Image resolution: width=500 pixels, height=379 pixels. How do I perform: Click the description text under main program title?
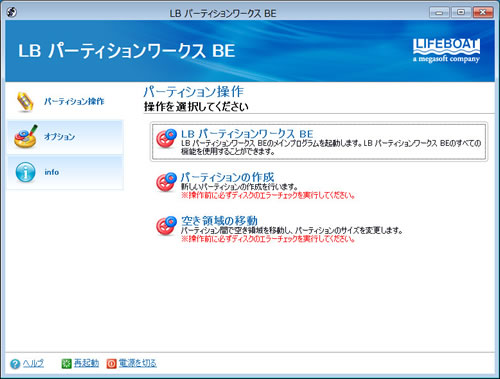click(x=331, y=147)
